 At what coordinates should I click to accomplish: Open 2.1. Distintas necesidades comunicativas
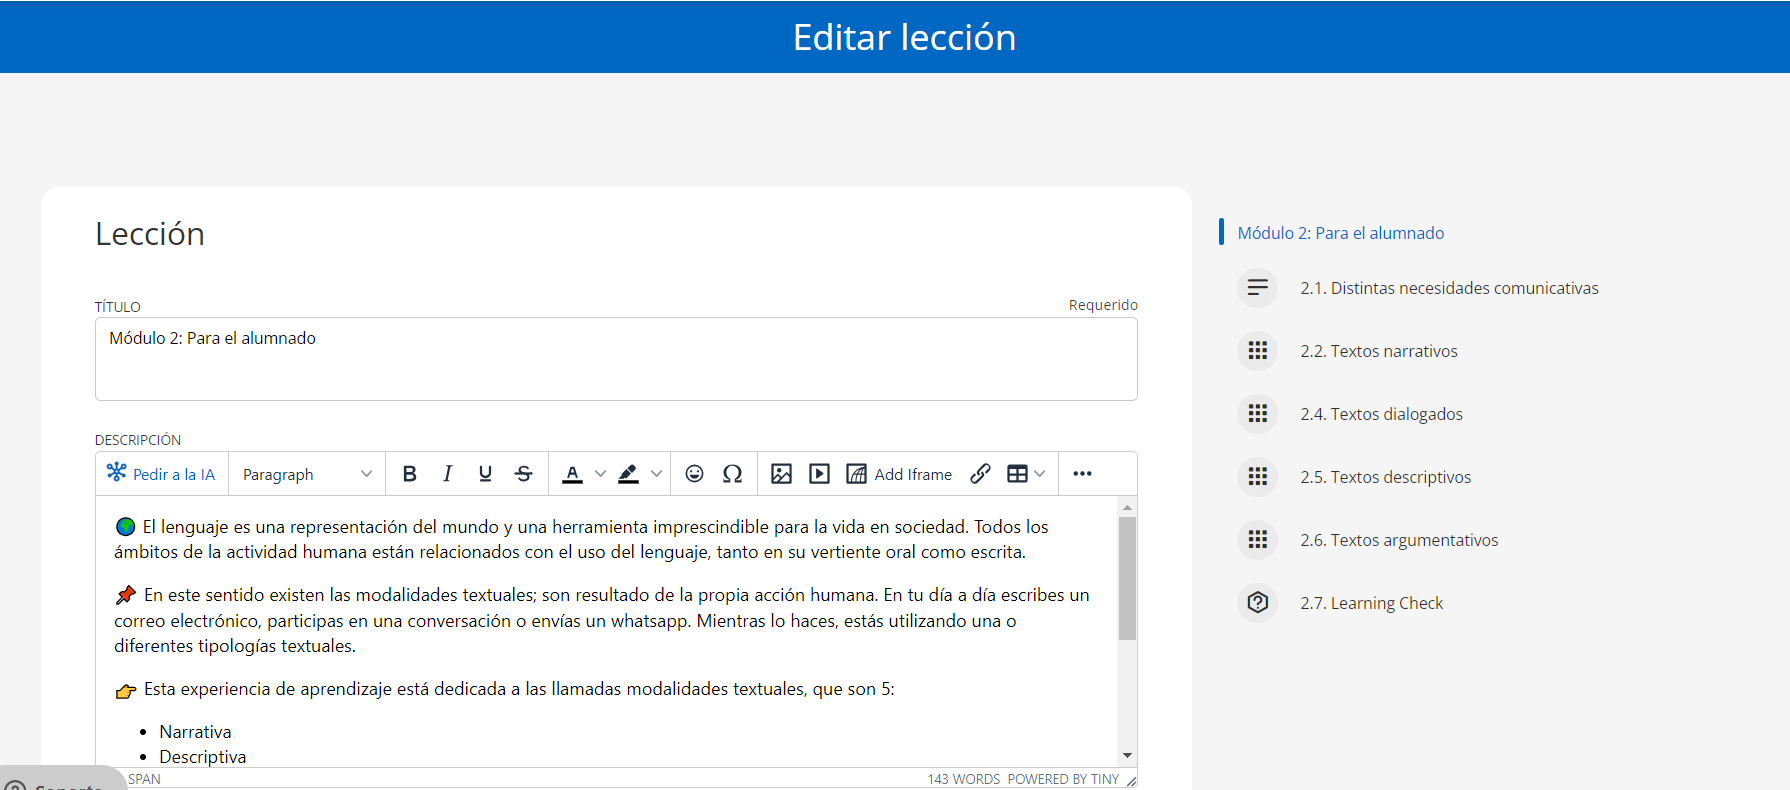click(1449, 288)
